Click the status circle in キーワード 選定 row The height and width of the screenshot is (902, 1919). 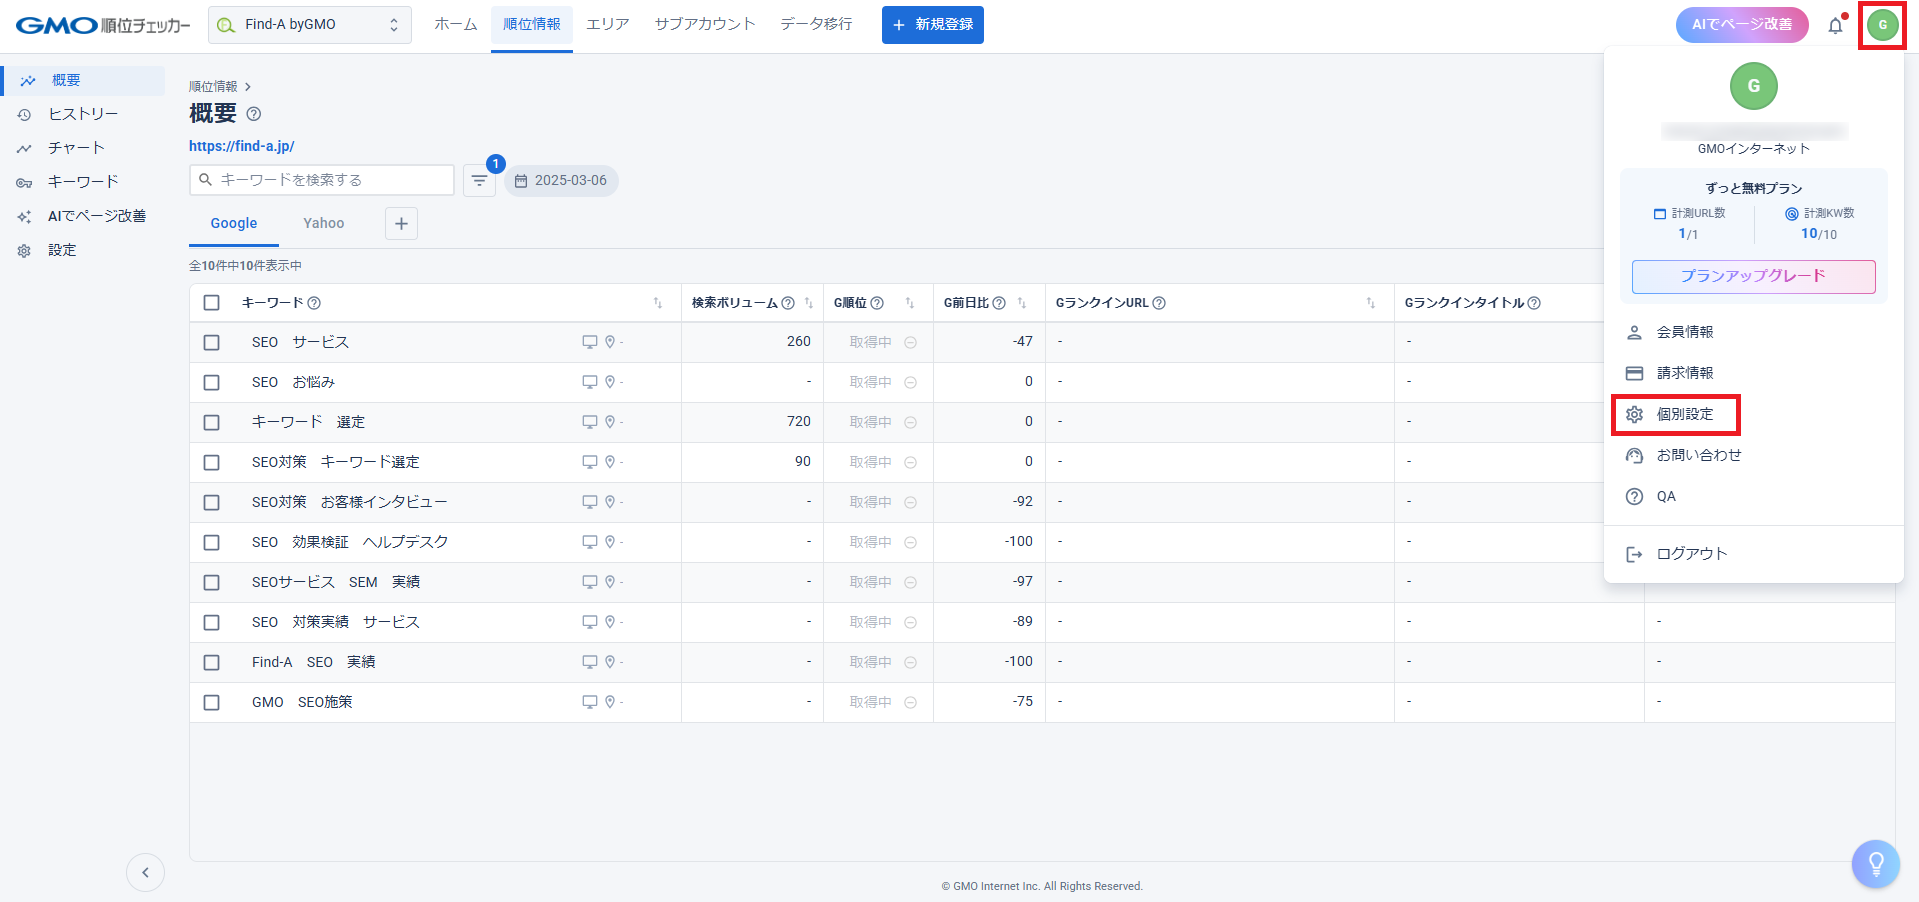[x=910, y=422]
